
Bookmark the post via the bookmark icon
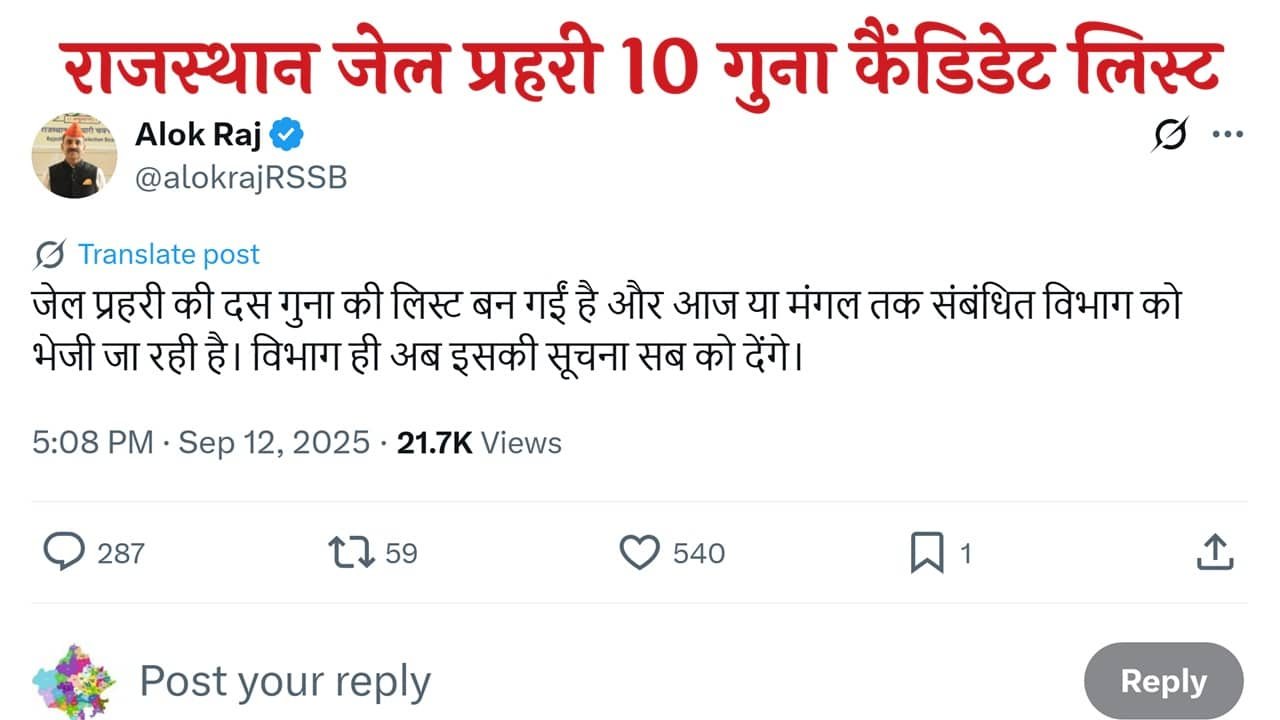(928, 552)
